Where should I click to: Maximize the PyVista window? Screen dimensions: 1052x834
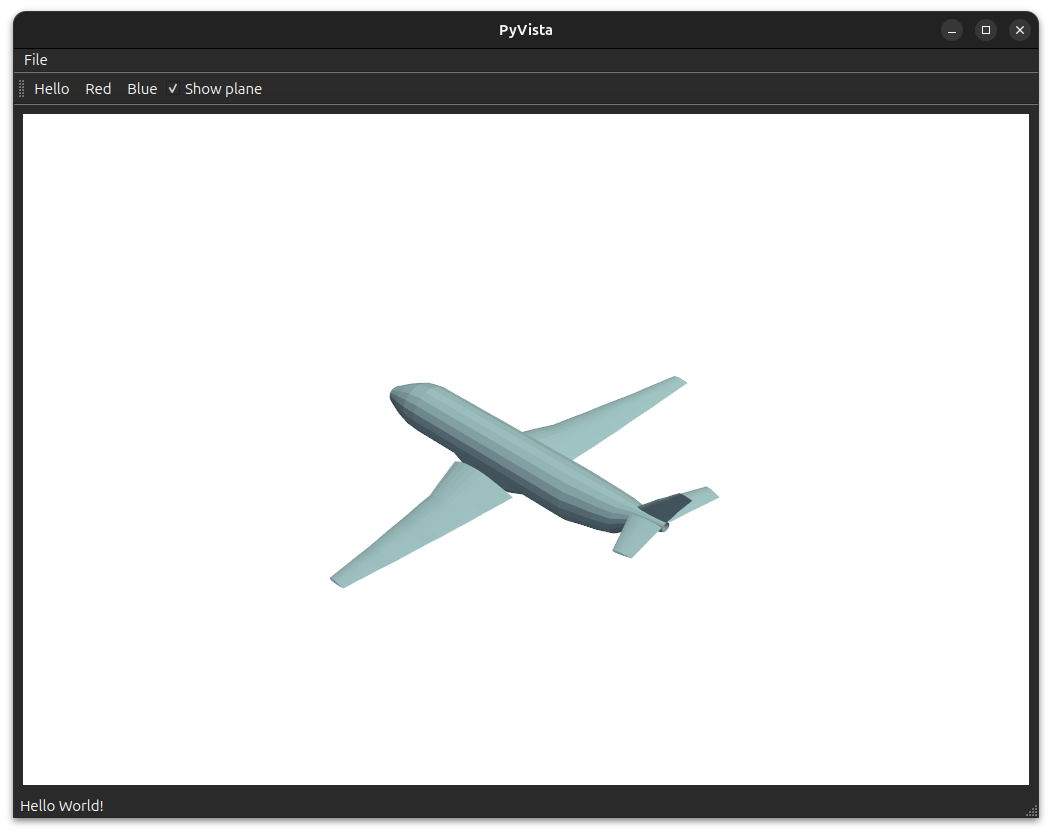pyautogui.click(x=986, y=30)
